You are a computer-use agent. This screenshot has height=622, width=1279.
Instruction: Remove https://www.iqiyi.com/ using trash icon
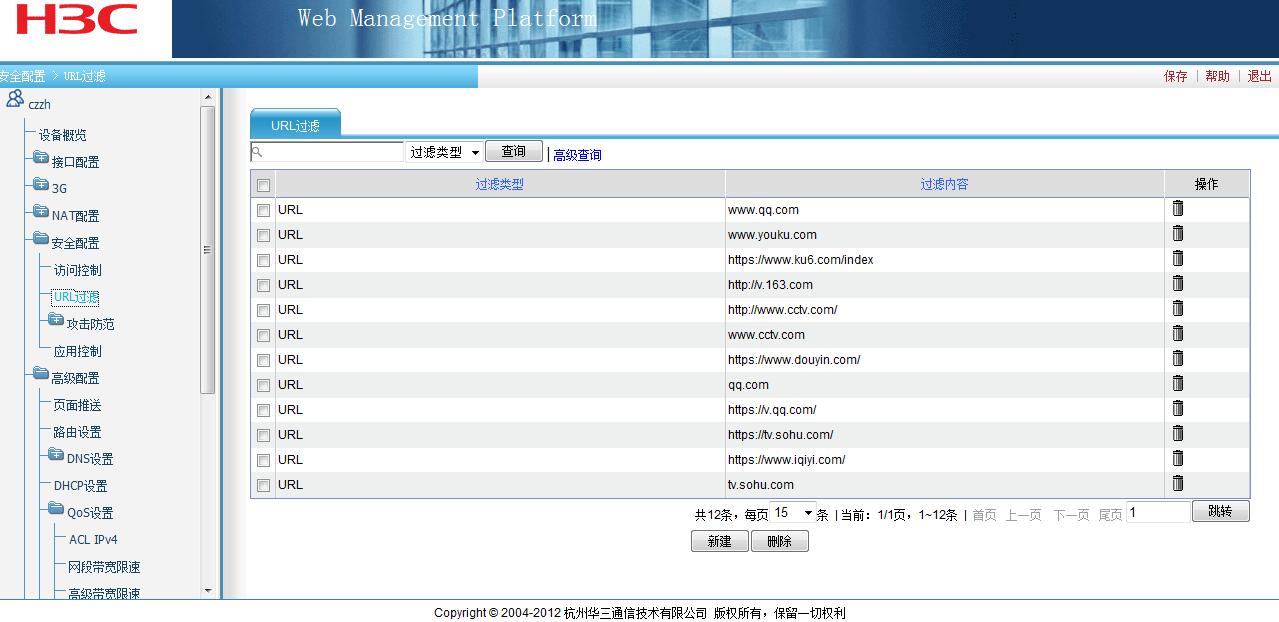tap(1178, 458)
